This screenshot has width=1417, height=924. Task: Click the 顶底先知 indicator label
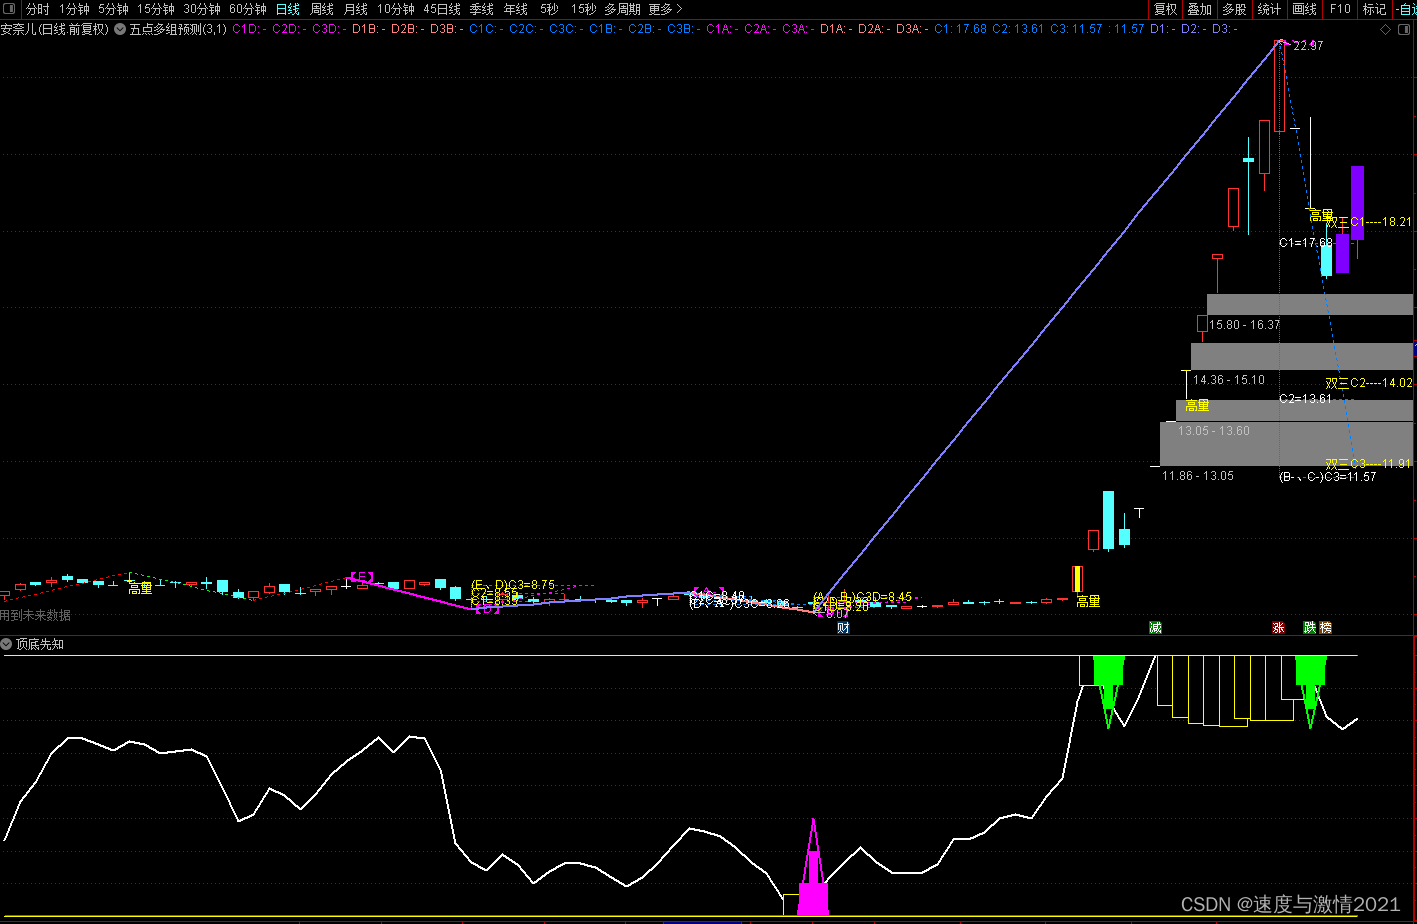tap(40, 644)
